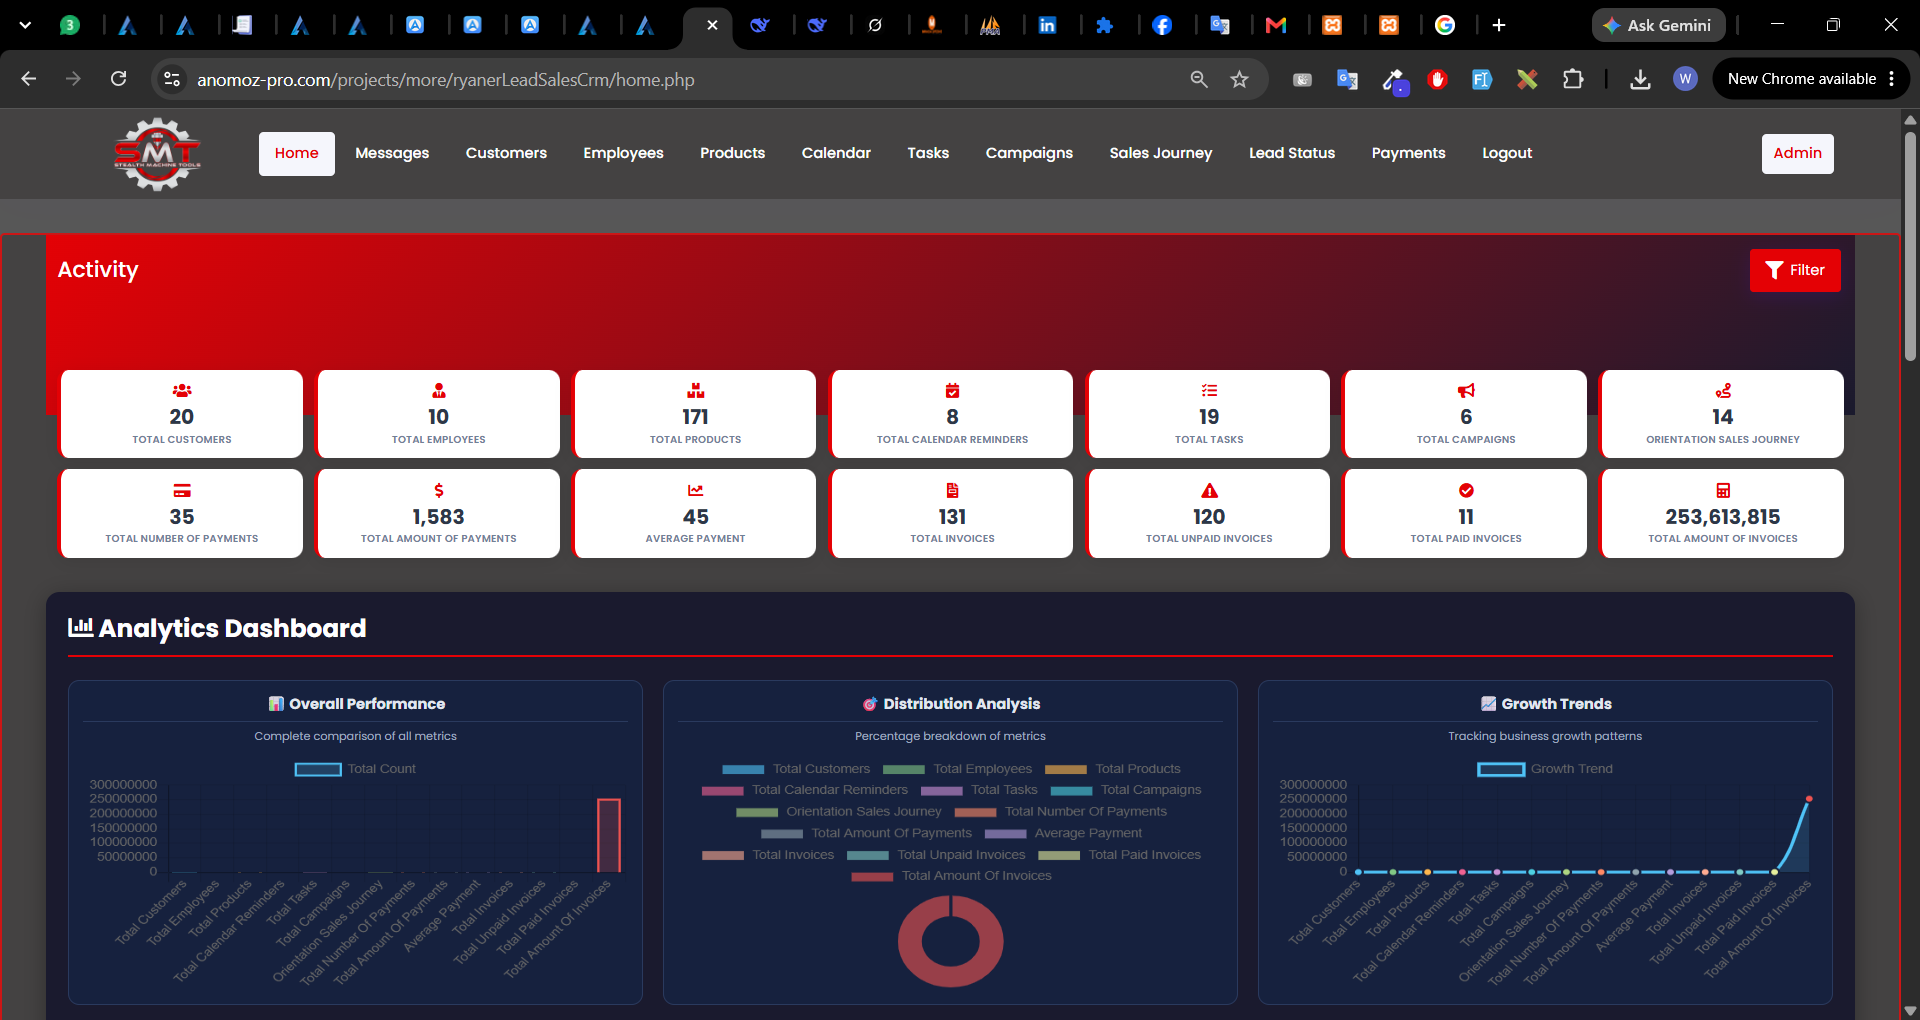Click the address bar URL field
Image resolution: width=1920 pixels, height=1020 pixels.
680,79
